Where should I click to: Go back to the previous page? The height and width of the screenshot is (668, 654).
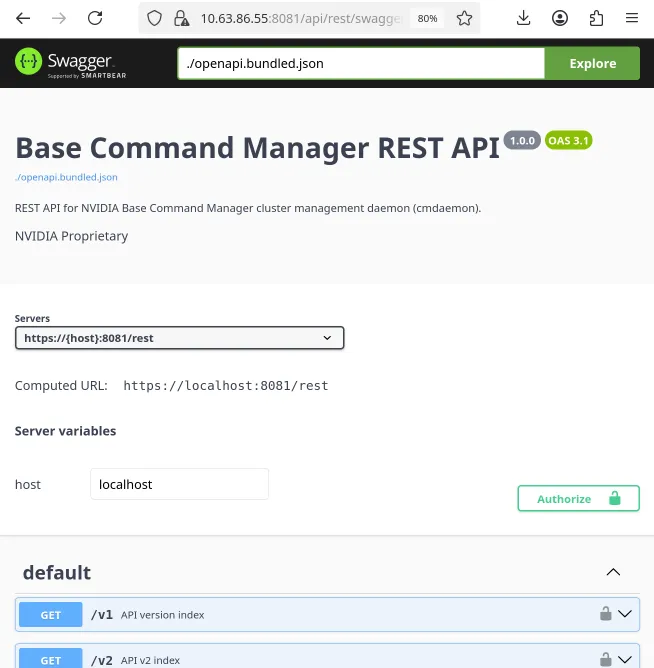[23, 18]
